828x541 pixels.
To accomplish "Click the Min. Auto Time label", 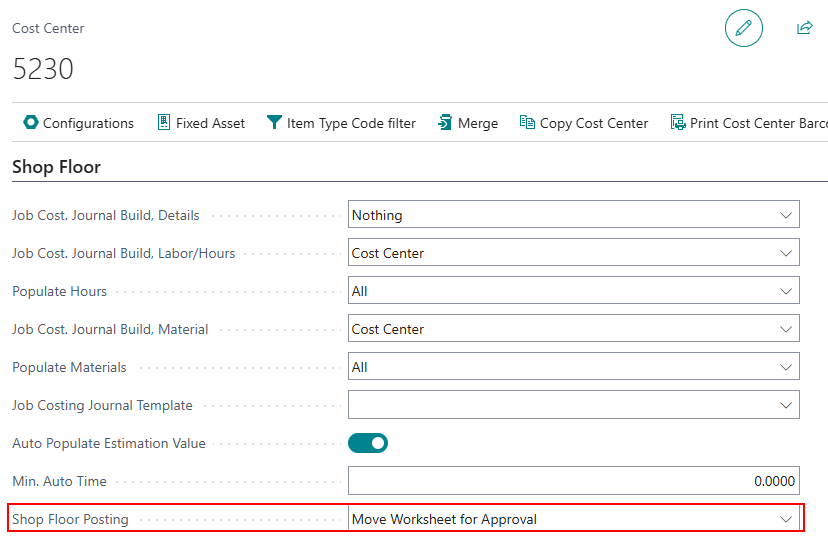I will [x=59, y=481].
